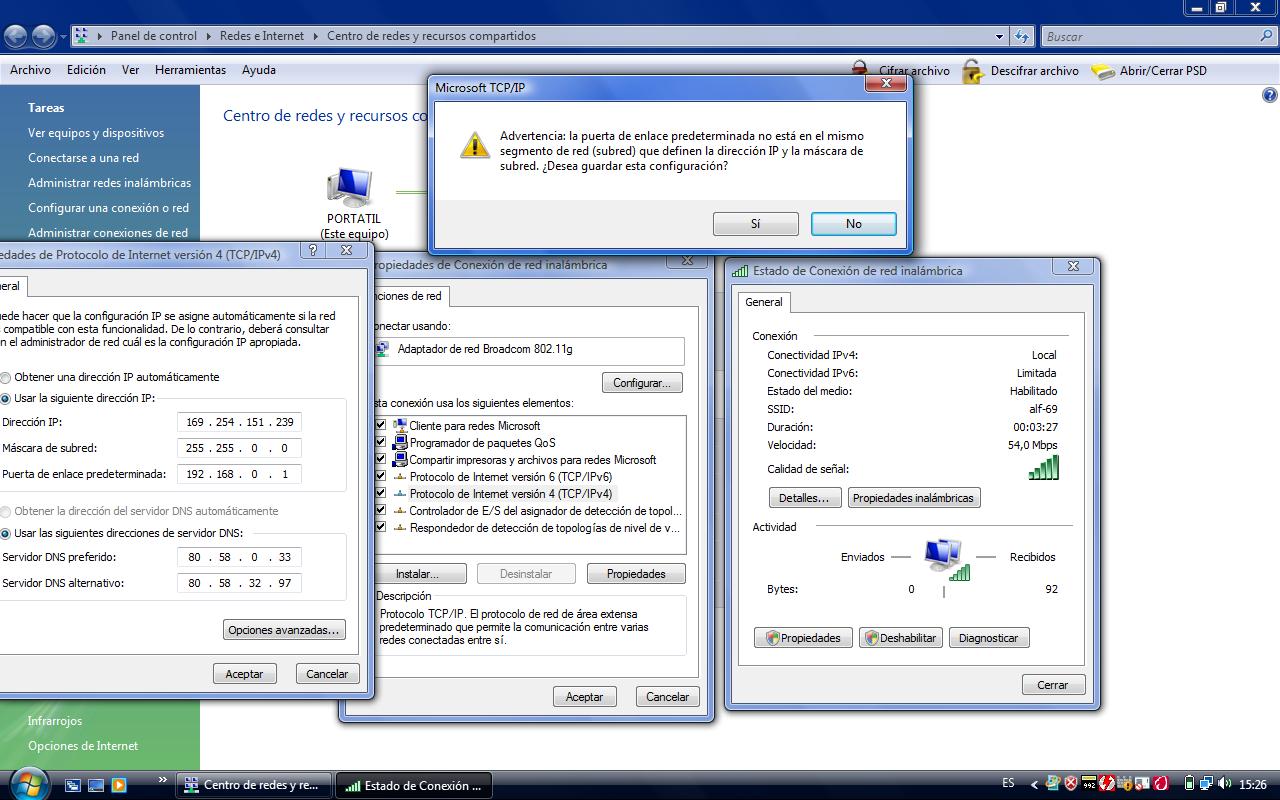The image size is (1280, 800).
Task: Click the back navigation arrow
Action: tap(16, 37)
